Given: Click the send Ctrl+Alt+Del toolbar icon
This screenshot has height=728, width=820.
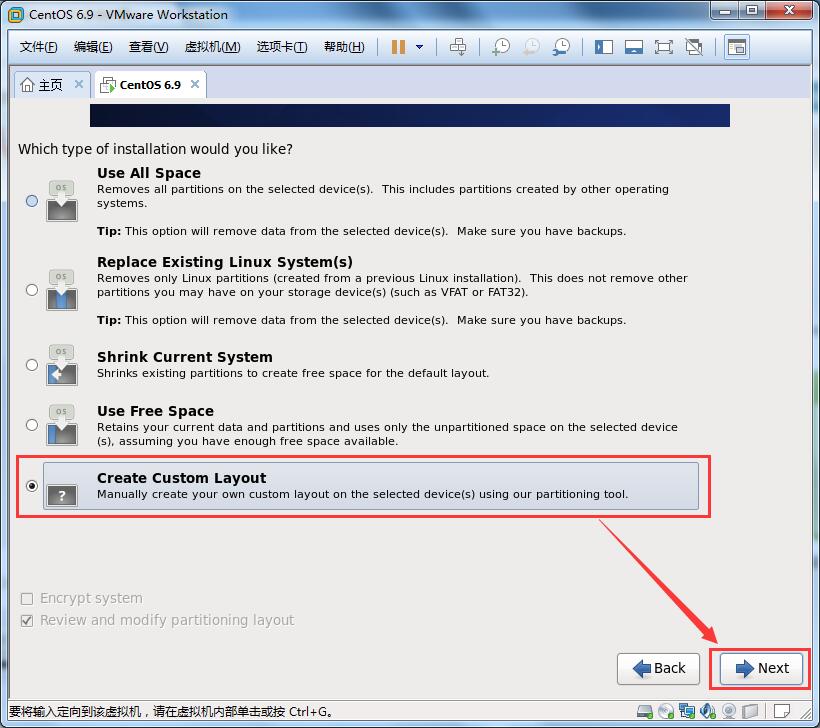Looking at the screenshot, I should click(x=458, y=47).
